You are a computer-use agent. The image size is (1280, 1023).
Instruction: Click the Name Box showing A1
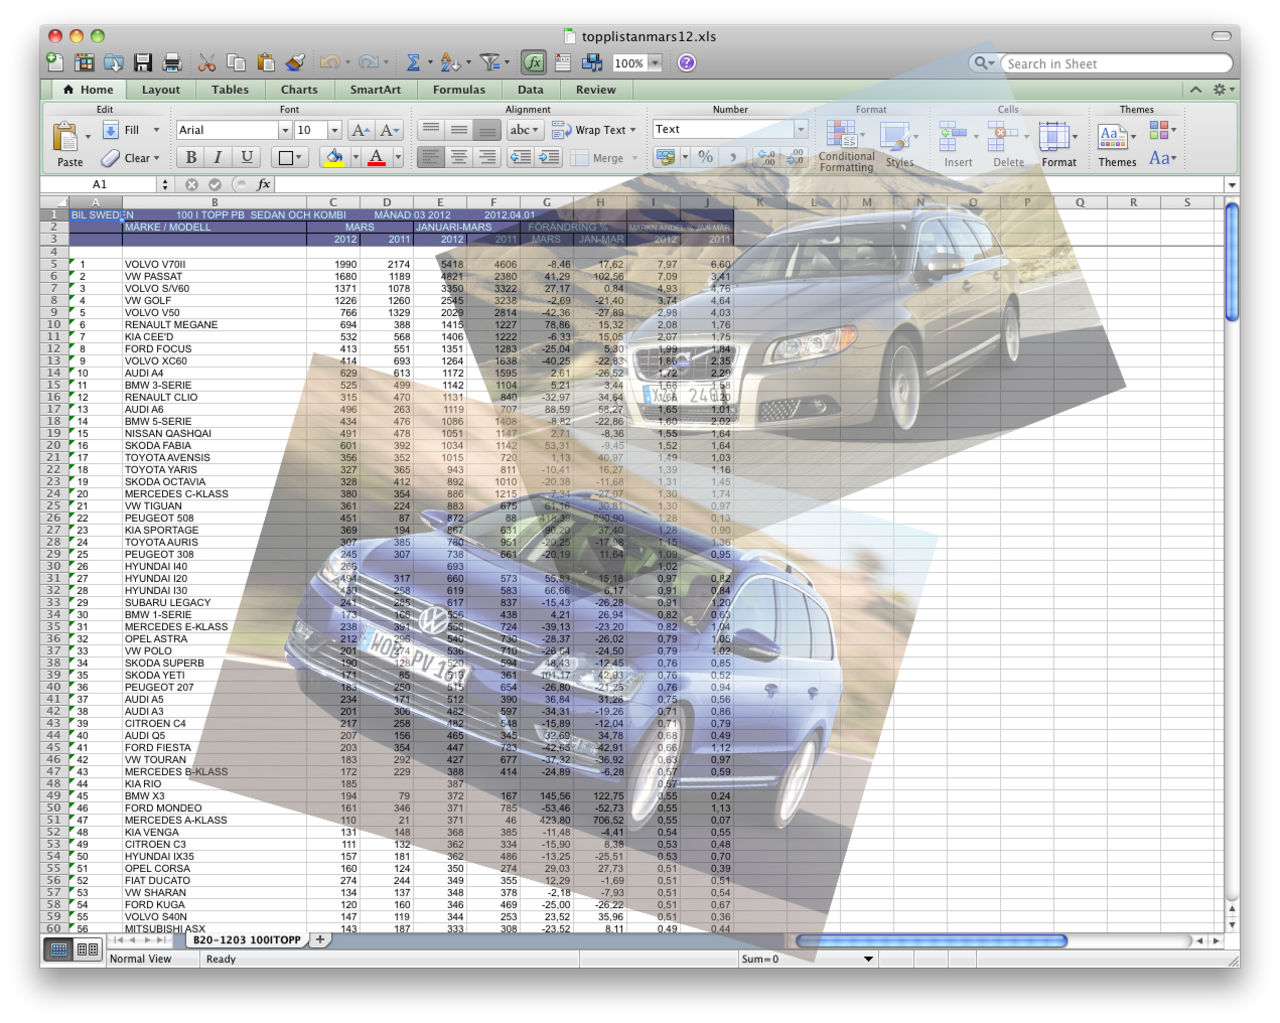tap(99, 184)
